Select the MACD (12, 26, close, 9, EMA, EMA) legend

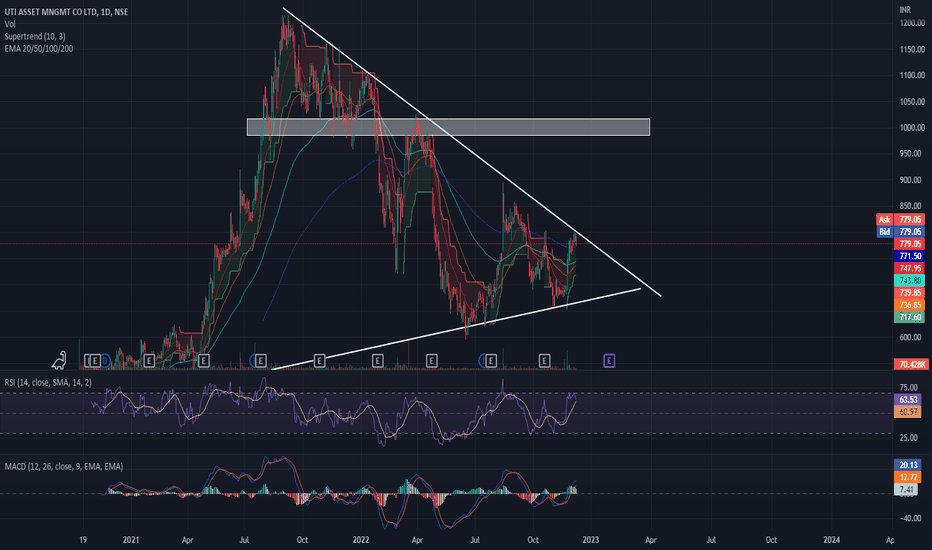click(x=64, y=467)
